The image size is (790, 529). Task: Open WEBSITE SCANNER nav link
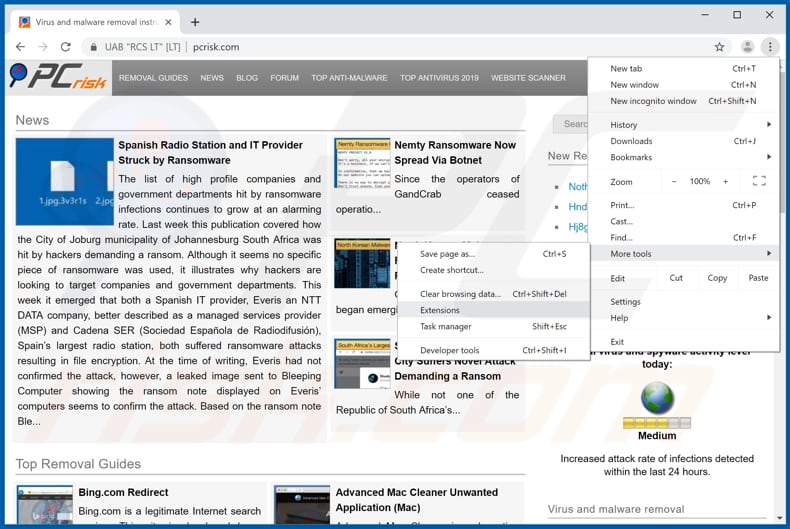529,78
